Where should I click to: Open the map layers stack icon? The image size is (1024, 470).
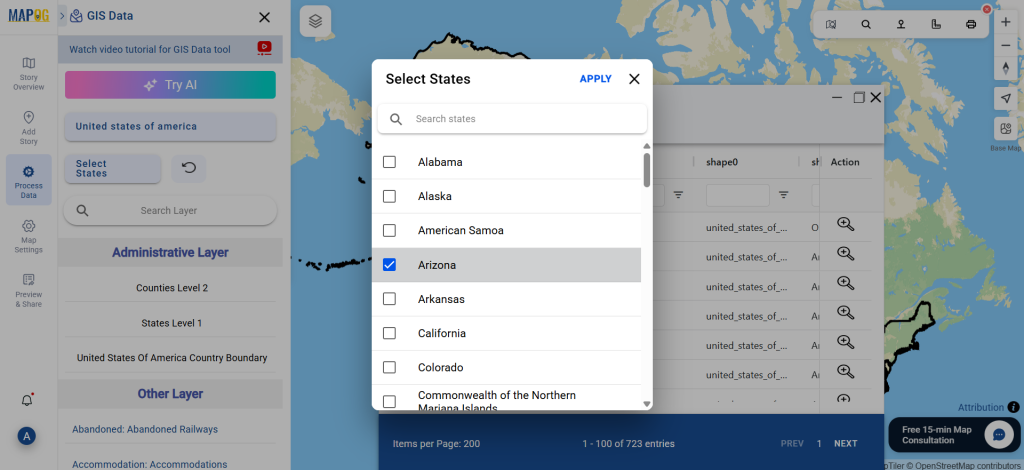pos(315,22)
